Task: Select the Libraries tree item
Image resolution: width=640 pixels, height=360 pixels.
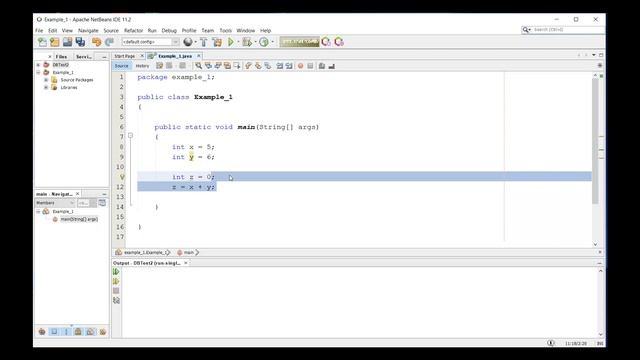Action: (x=69, y=87)
